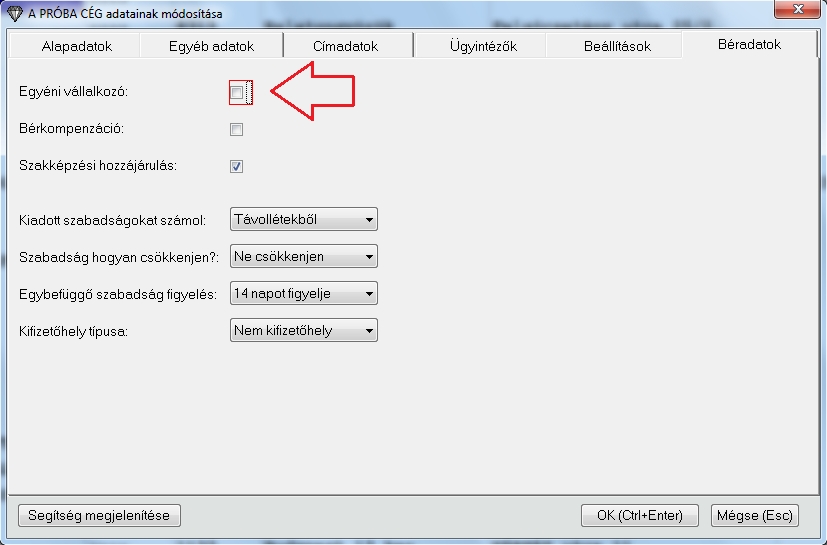
Task: Open the Egybefüggő szabadság figyelés dropdown
Action: click(x=304, y=294)
